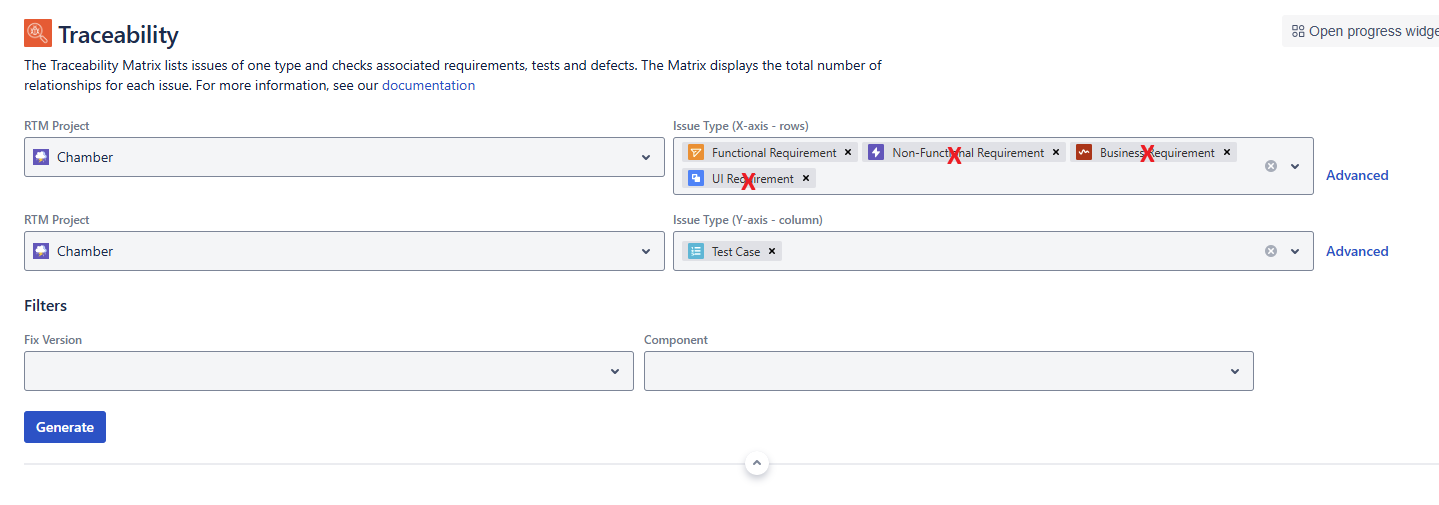Remove the Functional Requirement tag

pyautogui.click(x=848, y=153)
